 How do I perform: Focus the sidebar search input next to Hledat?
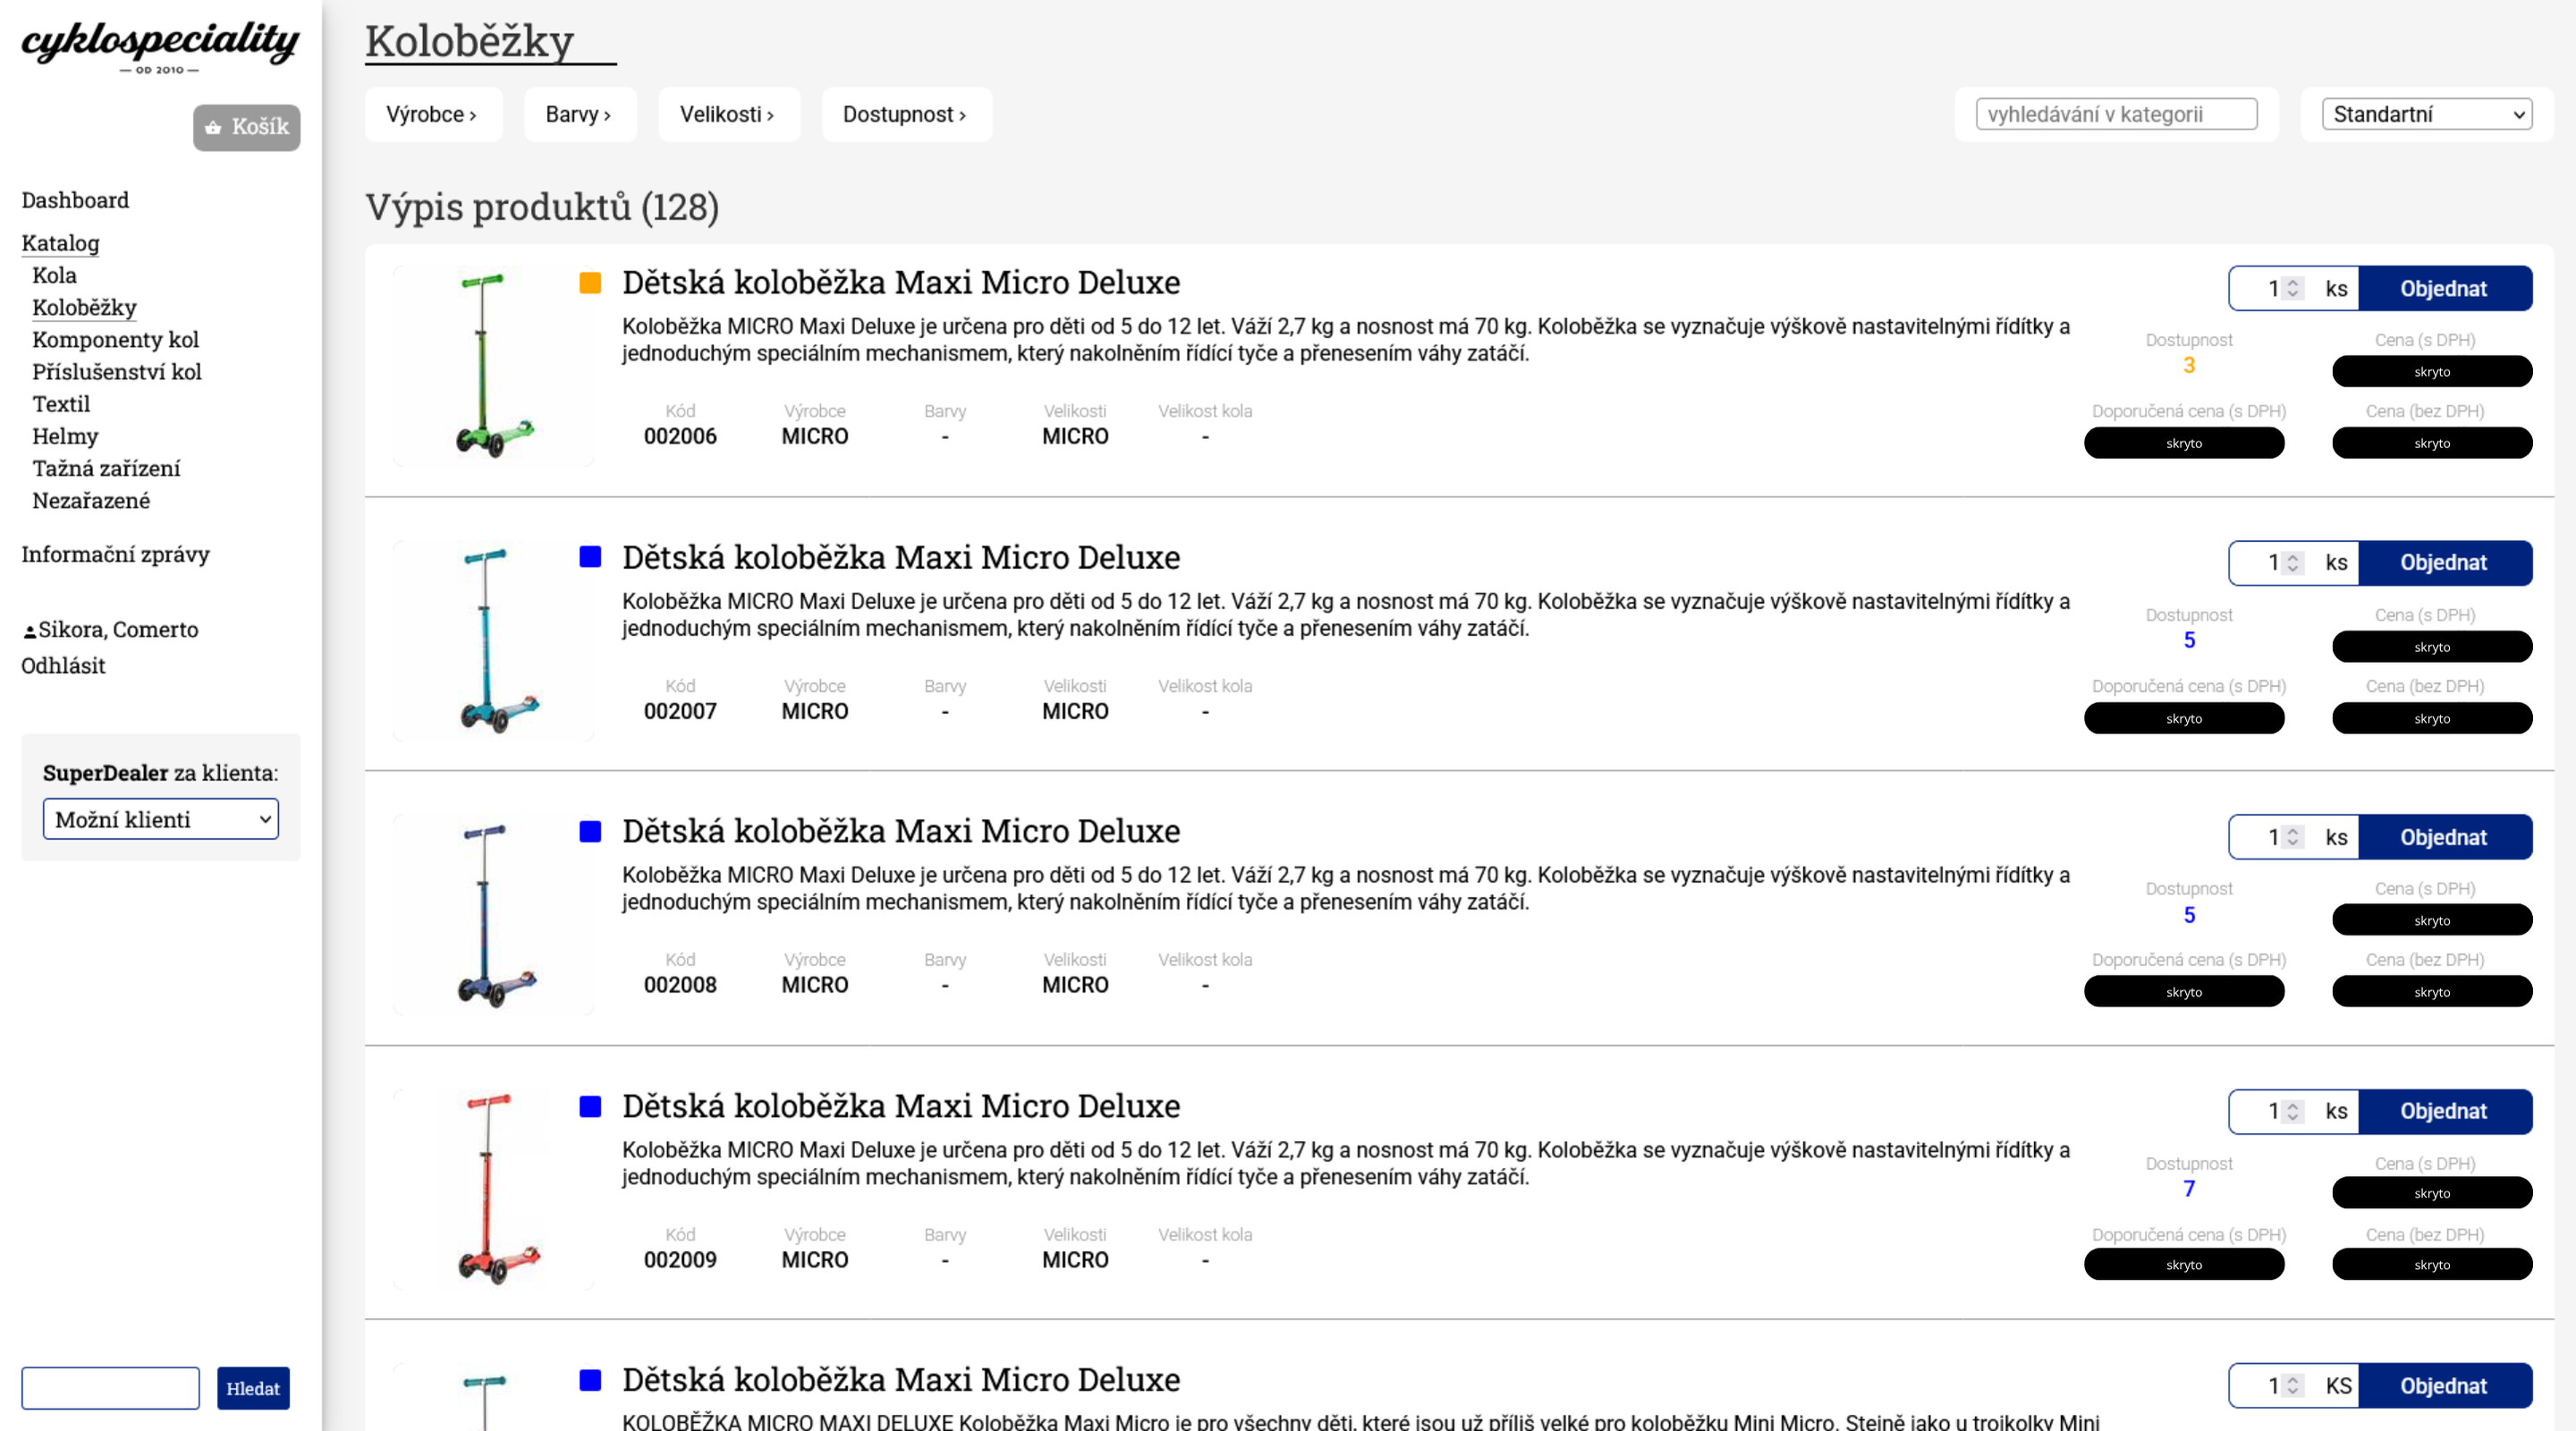click(x=110, y=1388)
